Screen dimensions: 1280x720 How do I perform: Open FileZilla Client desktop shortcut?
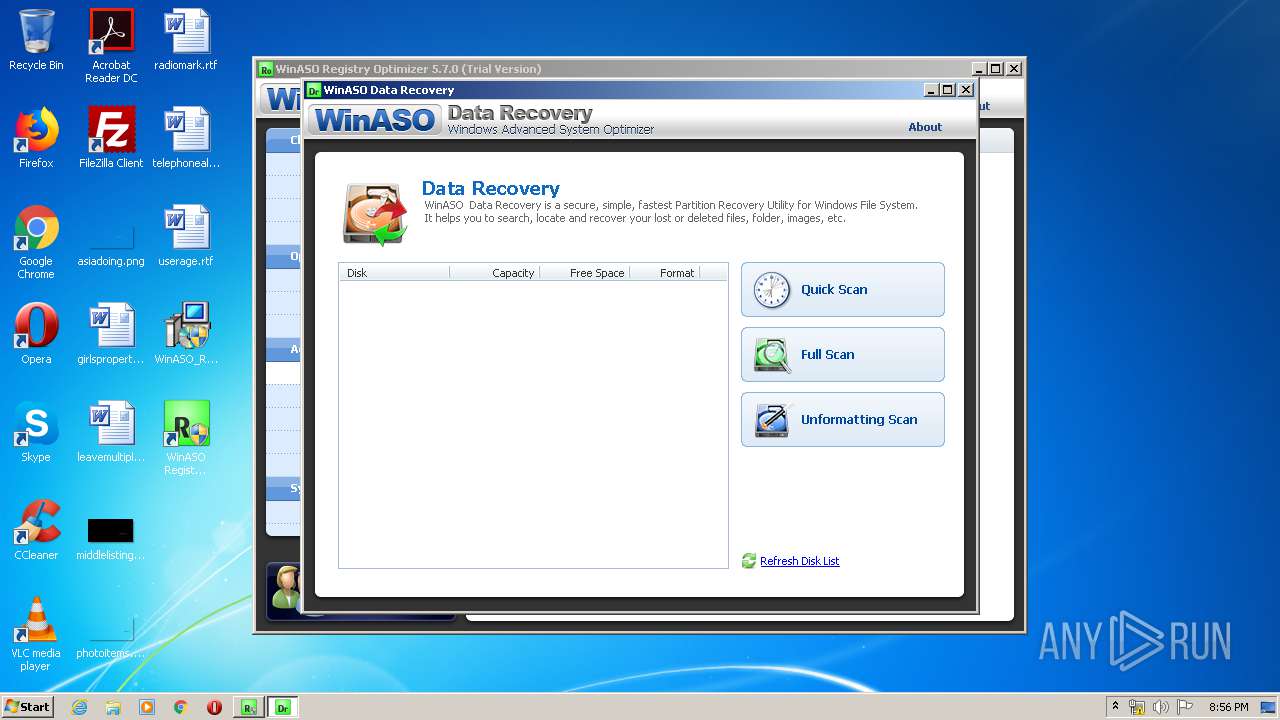click(x=111, y=138)
